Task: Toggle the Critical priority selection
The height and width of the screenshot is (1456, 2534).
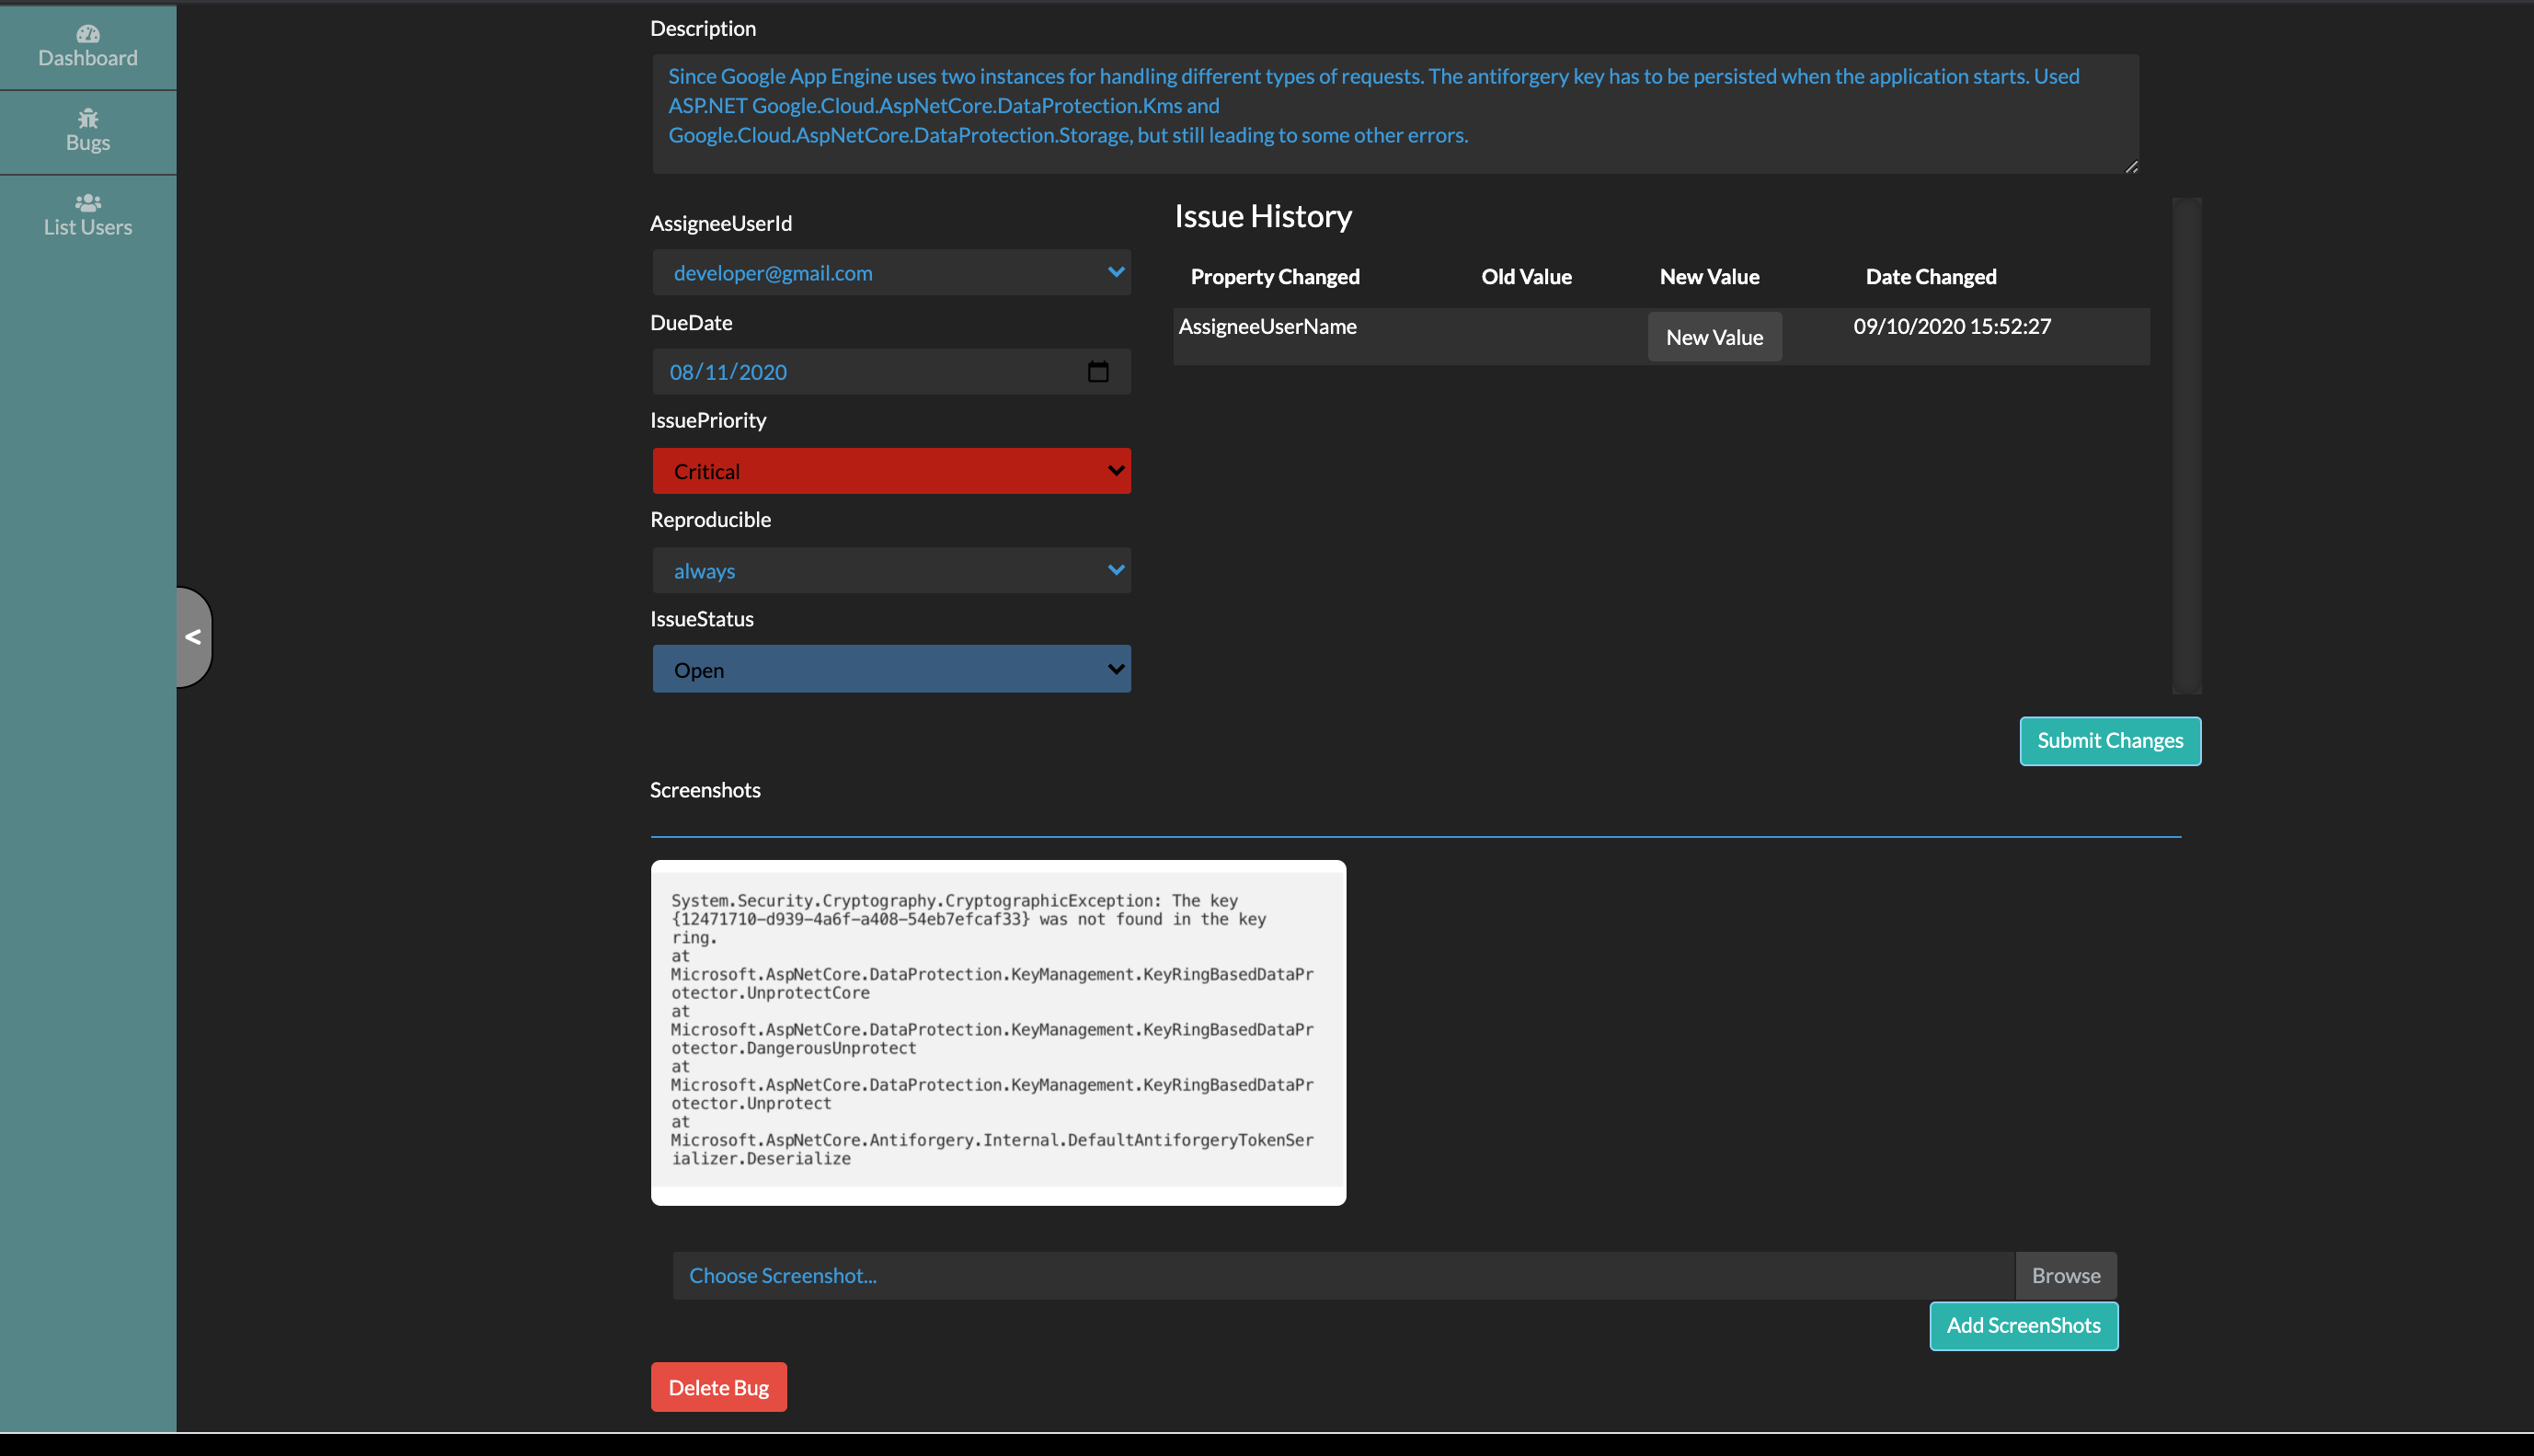Action: click(x=893, y=470)
